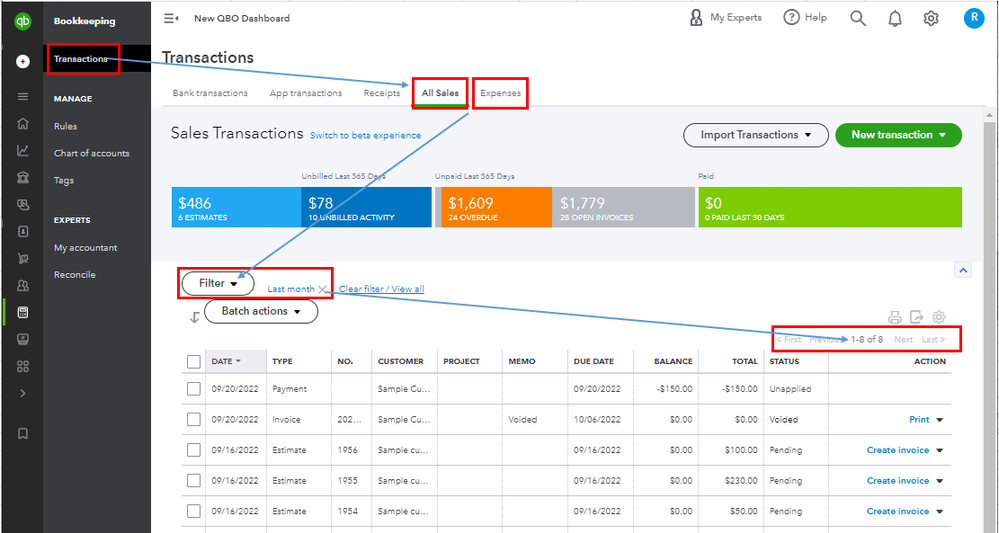The image size is (999, 533).
Task: Select checkbox for Estimate 1956 row
Action: [x=194, y=451]
